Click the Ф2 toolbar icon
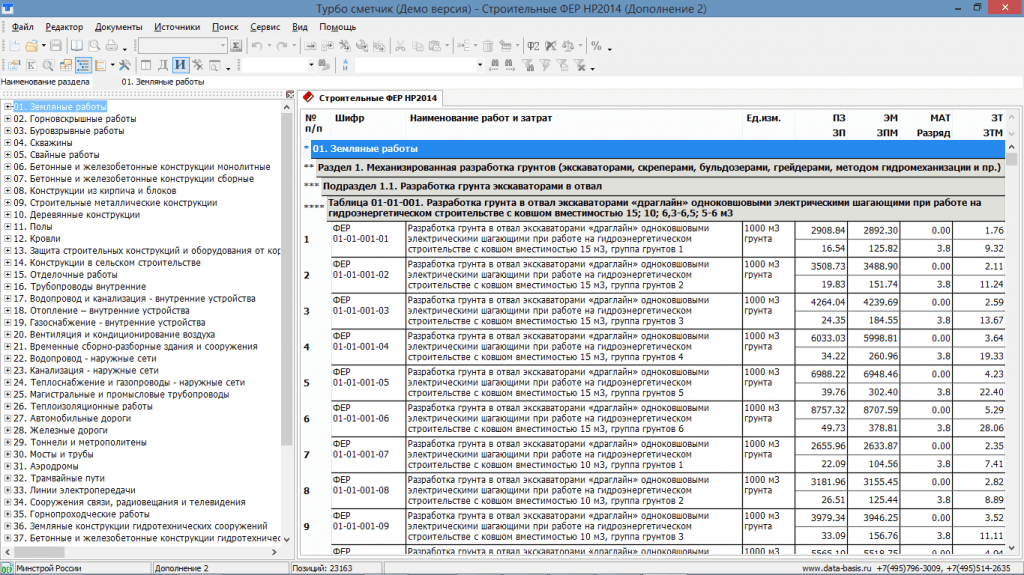Viewport: 1024px width, 575px height. click(533, 46)
